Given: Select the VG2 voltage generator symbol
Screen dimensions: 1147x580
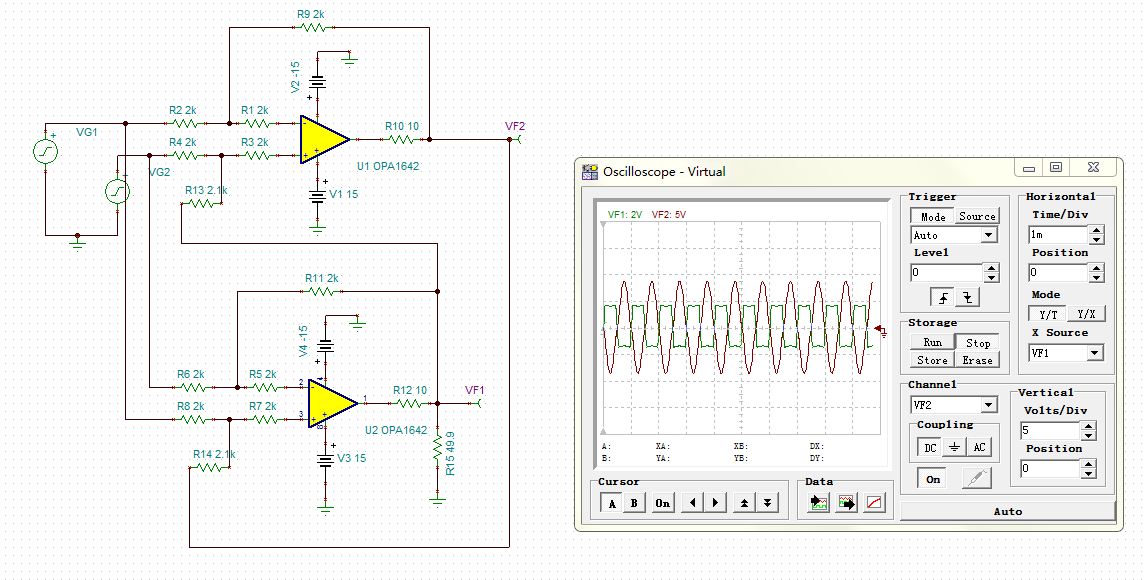Looking at the screenshot, I should point(117,191).
